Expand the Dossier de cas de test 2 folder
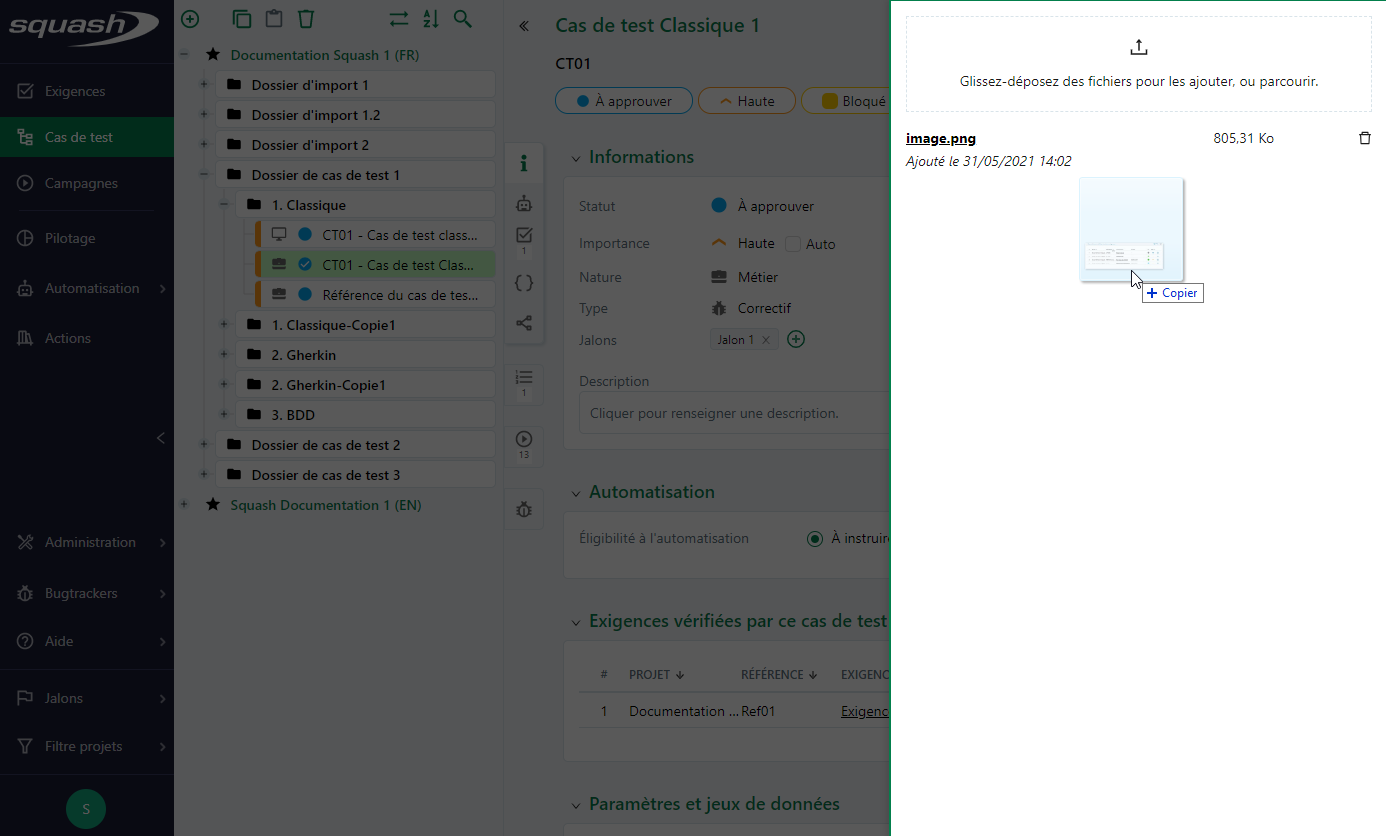This screenshot has height=836, width=1386. (204, 445)
